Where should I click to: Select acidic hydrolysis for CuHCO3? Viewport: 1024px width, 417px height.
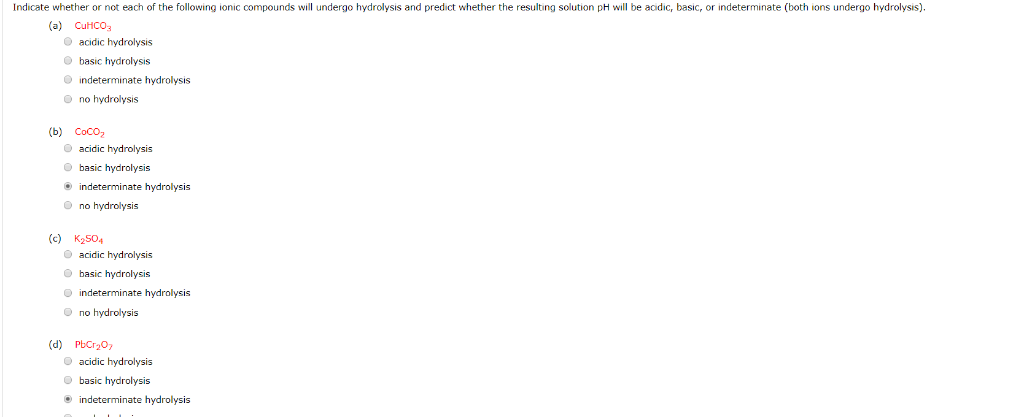tap(68, 42)
